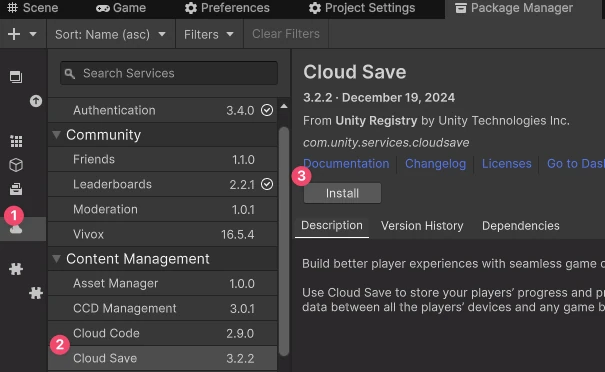Click the upper puzzle piece sidebar icon
605x372 pixels.
(16, 269)
